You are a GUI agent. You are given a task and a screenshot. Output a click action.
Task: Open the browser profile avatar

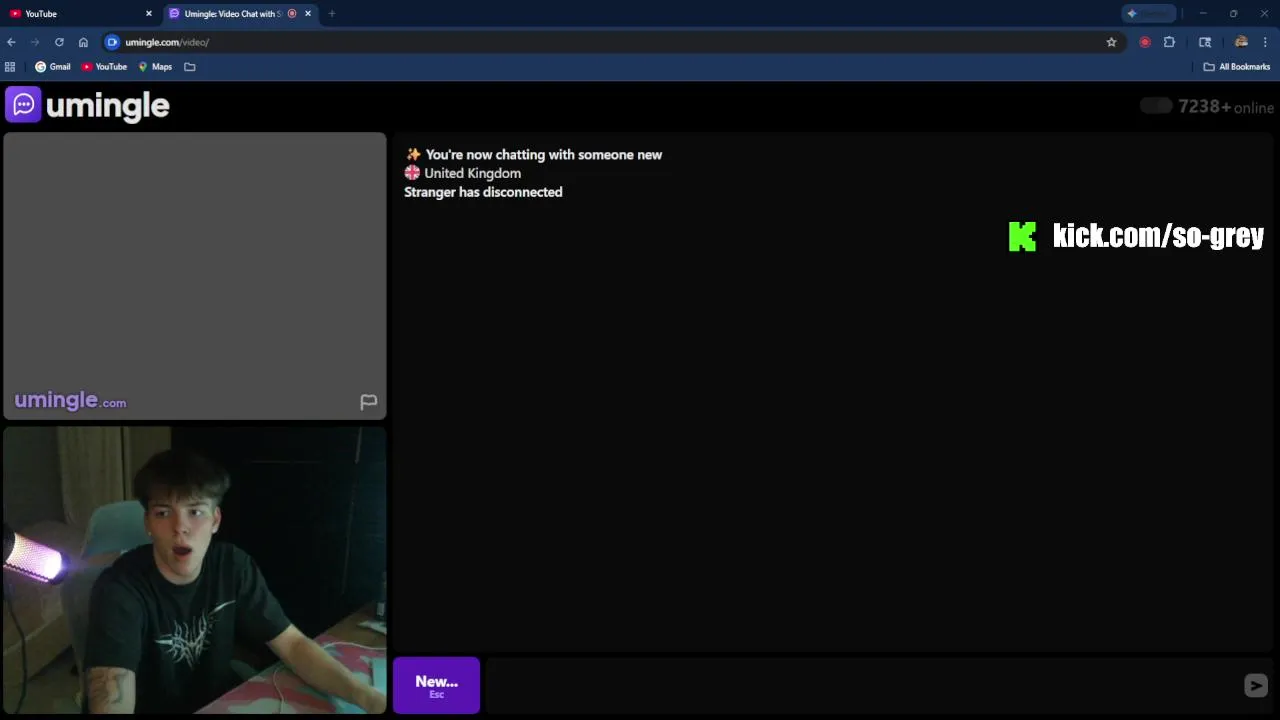pyautogui.click(x=1241, y=42)
